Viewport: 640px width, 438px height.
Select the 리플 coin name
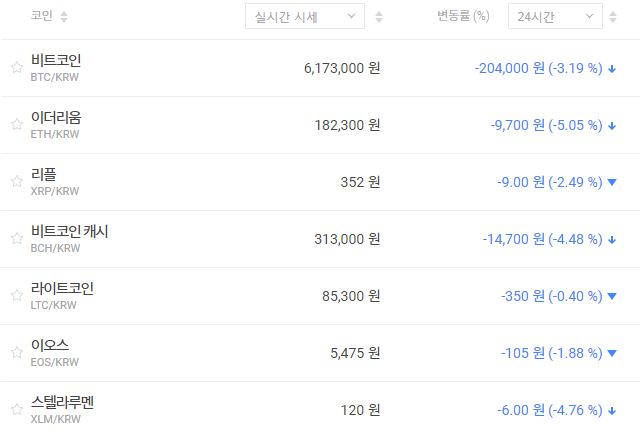pyautogui.click(x=44, y=175)
